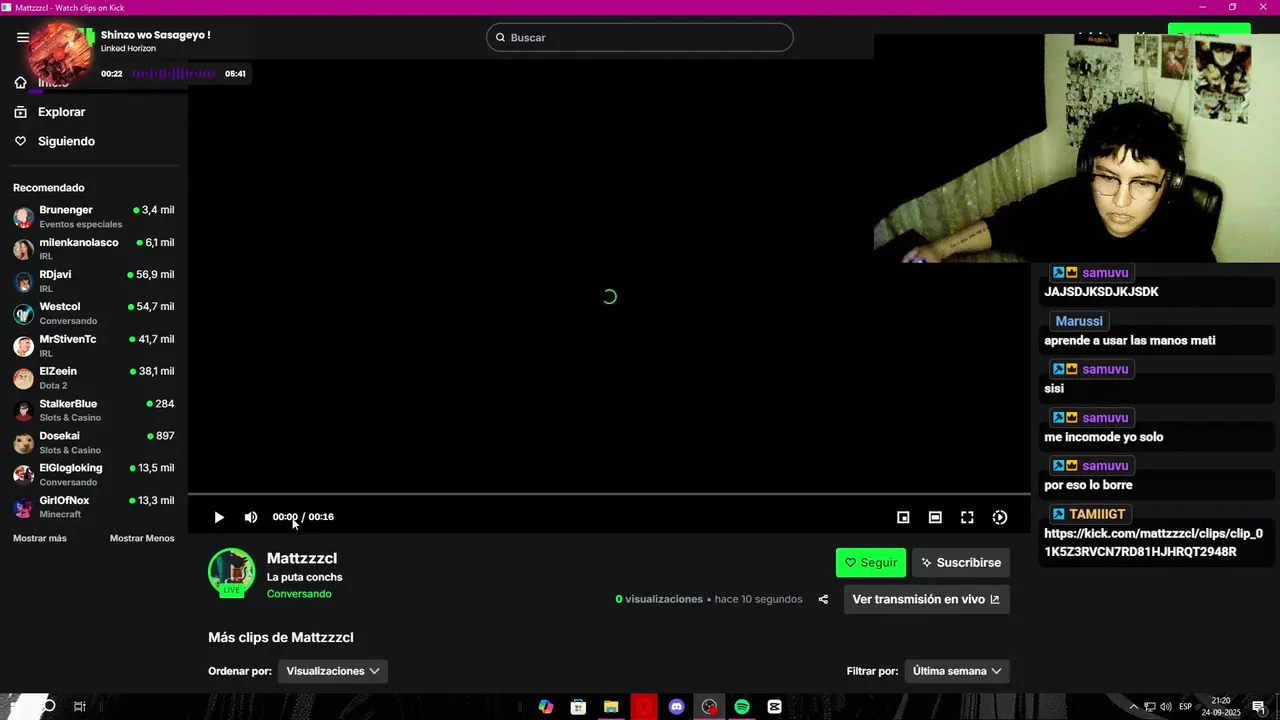The height and width of the screenshot is (720, 1280).
Task: Enter fullscreen on the clip player
Action: 967,517
